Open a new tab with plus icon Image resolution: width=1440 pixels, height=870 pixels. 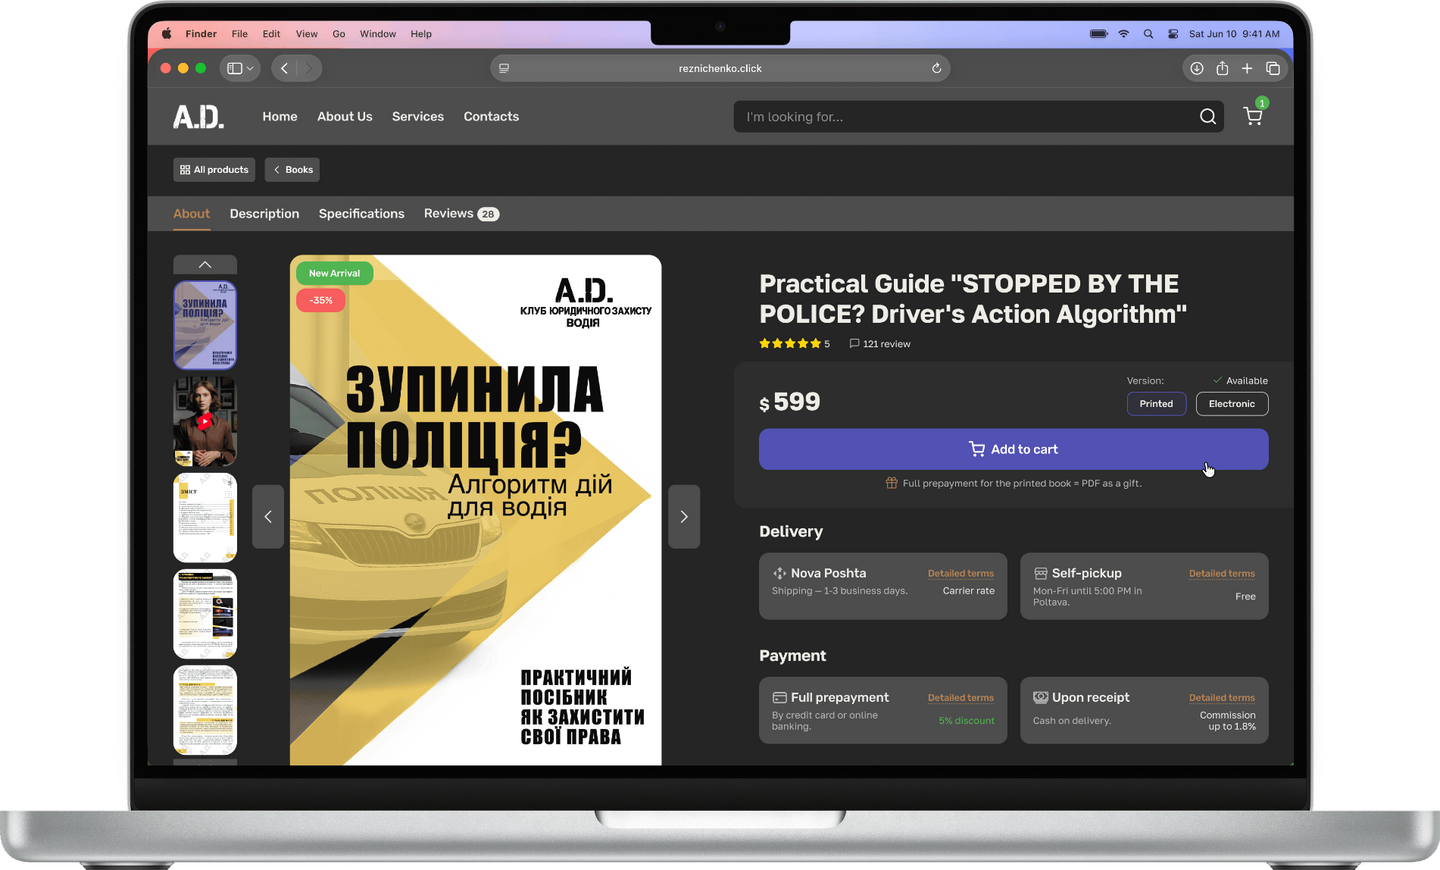pos(1247,68)
